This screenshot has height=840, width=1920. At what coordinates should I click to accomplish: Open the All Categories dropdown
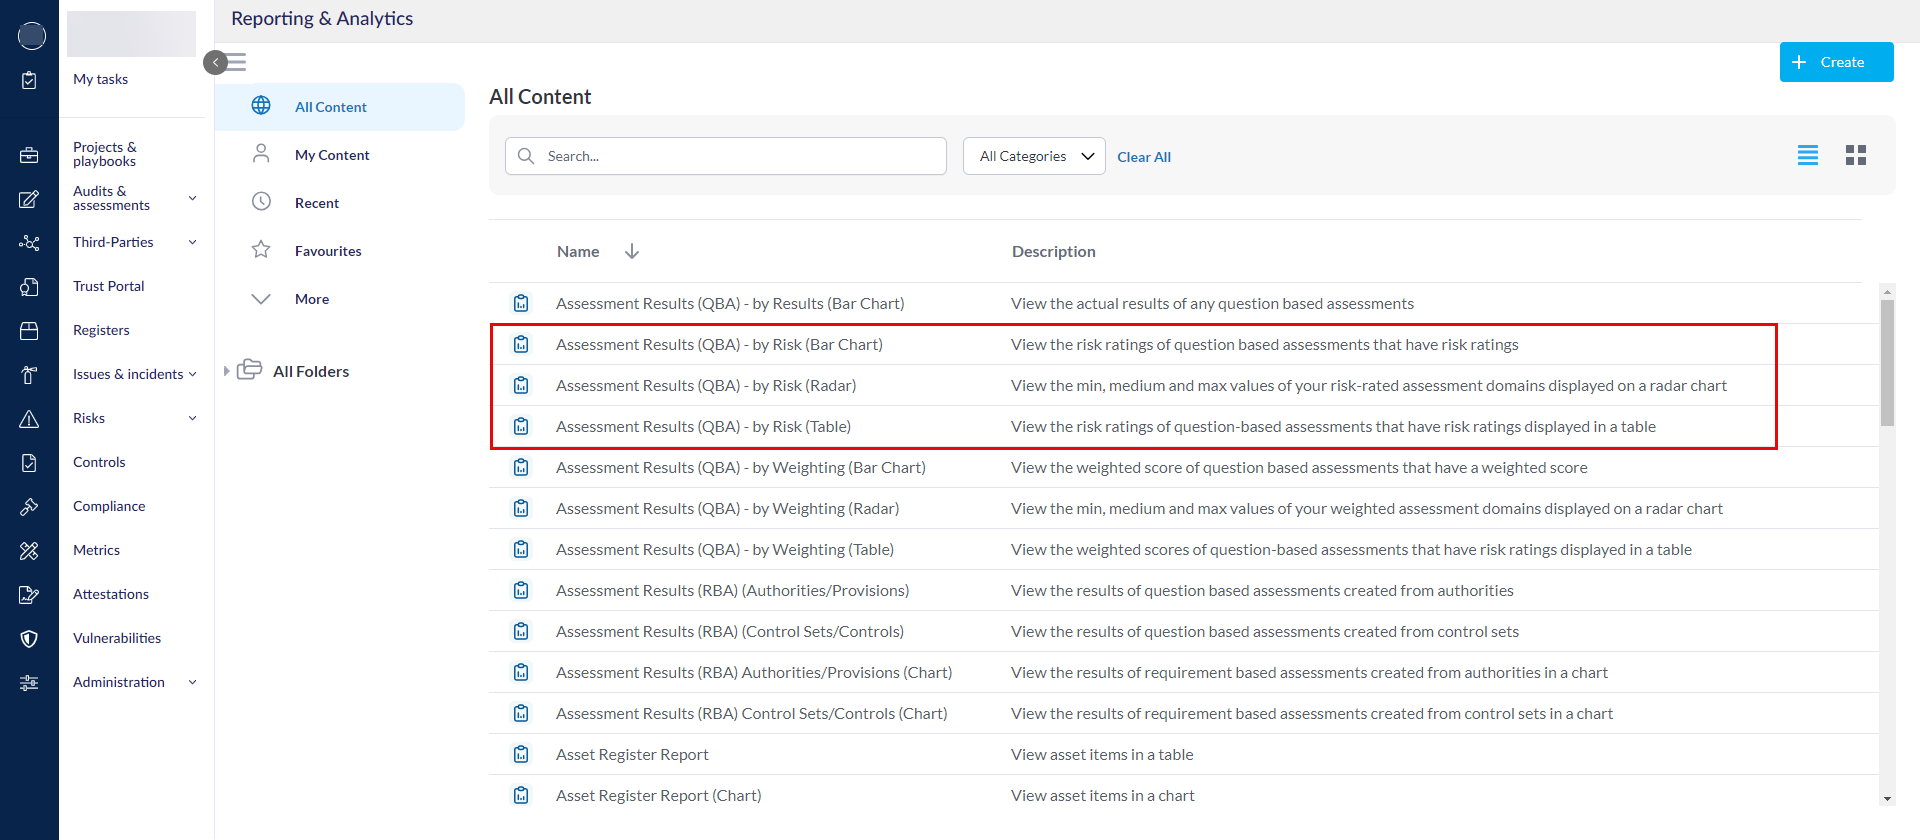point(1034,156)
